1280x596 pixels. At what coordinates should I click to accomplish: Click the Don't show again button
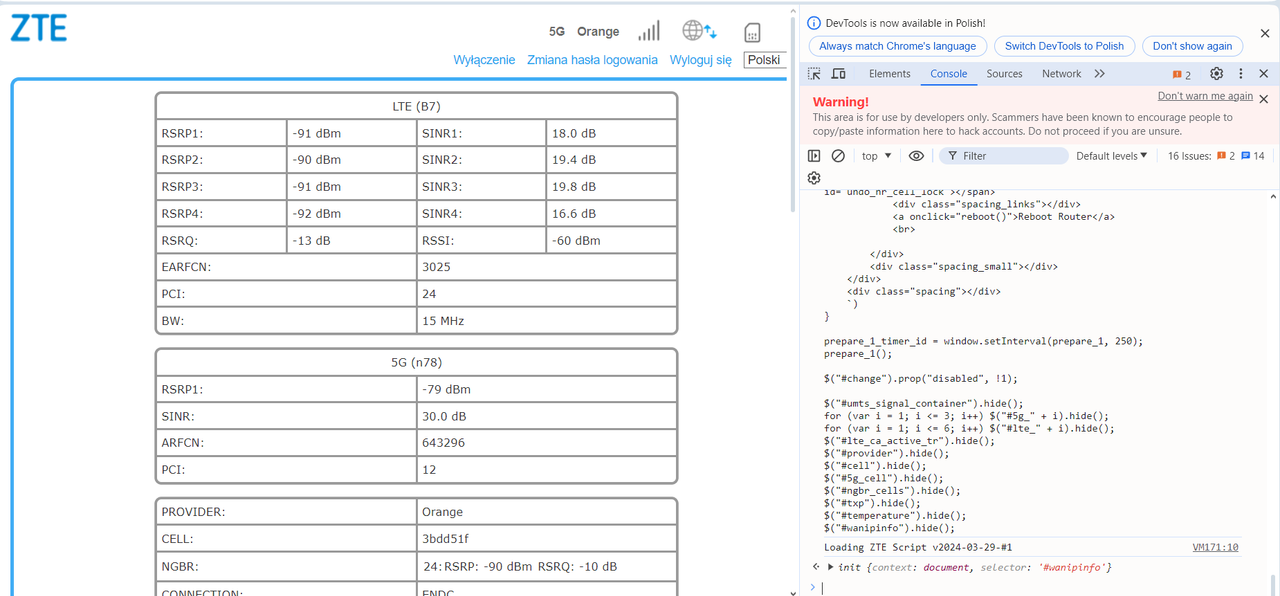pos(1192,46)
